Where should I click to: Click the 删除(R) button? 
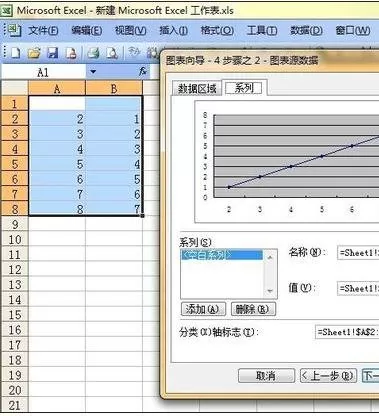[x=254, y=309]
